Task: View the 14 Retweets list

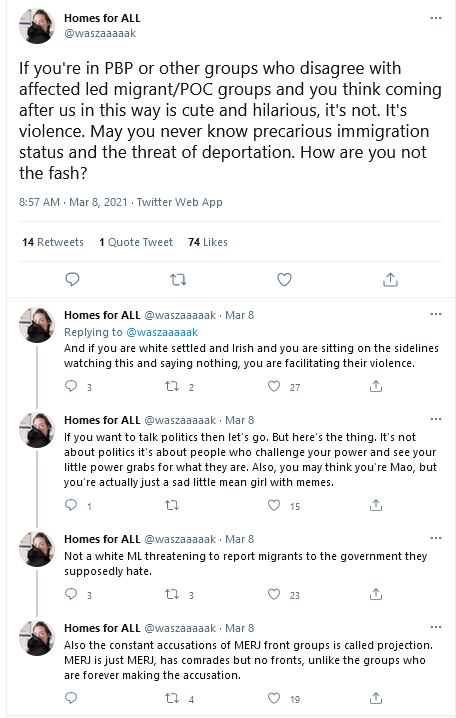Action: pyautogui.click(x=53, y=242)
